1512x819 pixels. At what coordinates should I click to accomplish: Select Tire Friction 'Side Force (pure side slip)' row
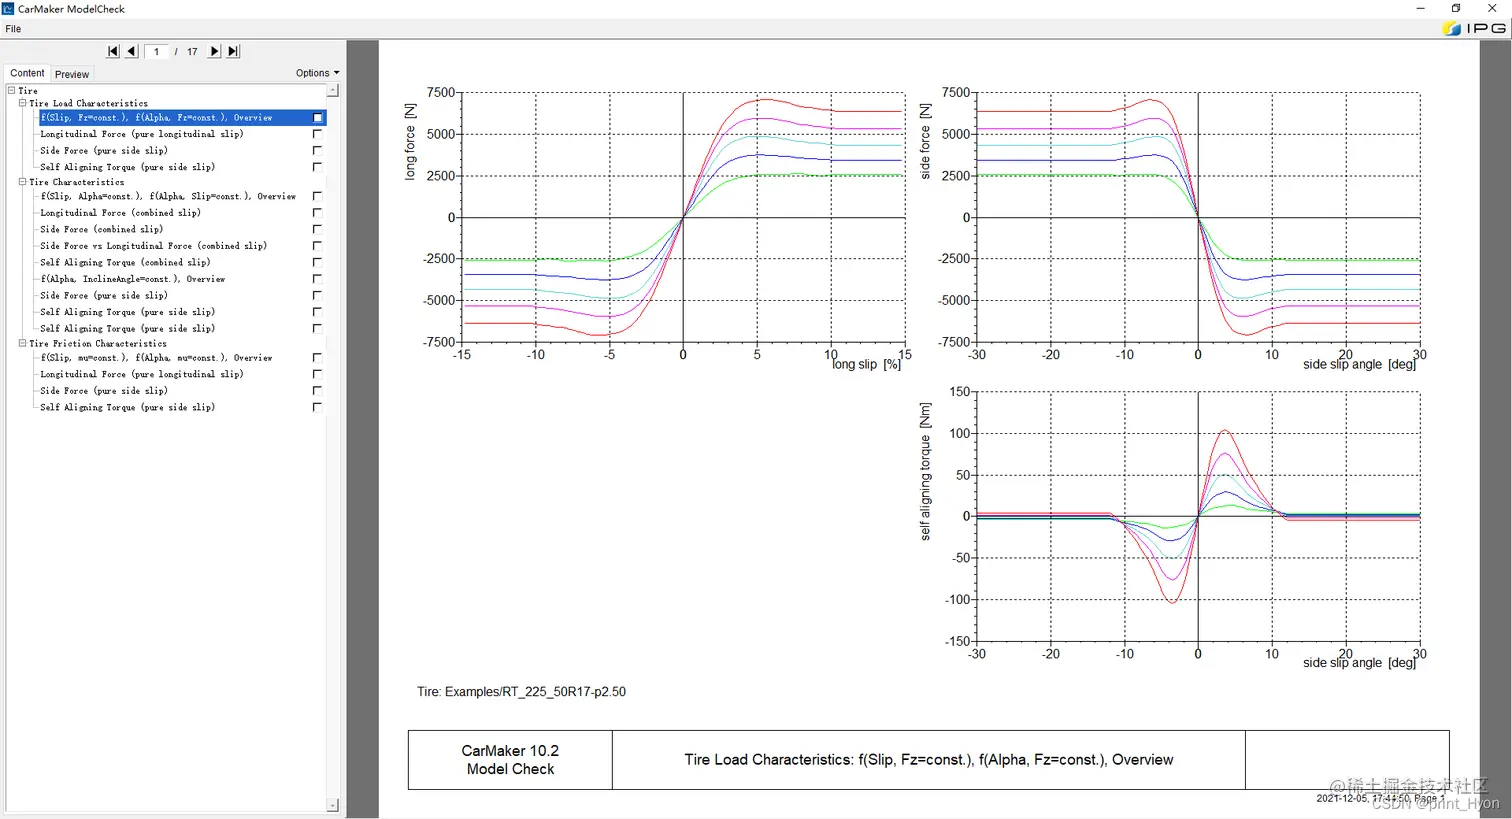tap(104, 391)
